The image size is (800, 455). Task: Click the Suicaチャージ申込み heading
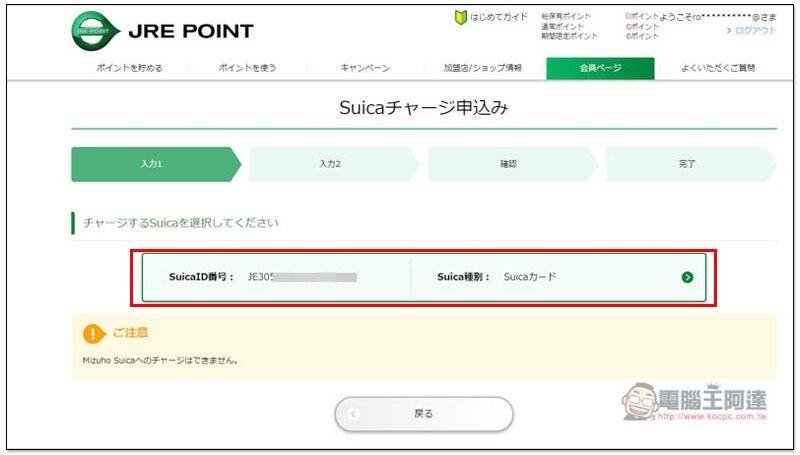tap(423, 108)
